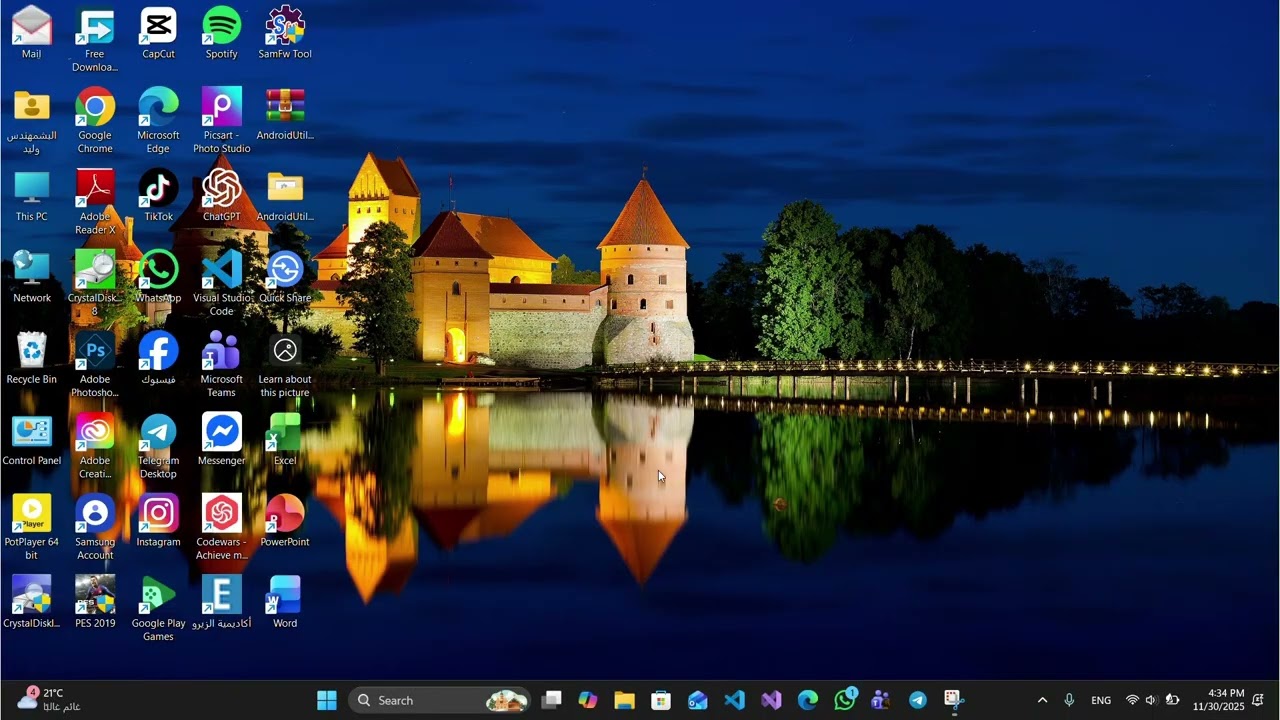The height and width of the screenshot is (720, 1280).
Task: Open Samsung Account shortcut
Action: click(95, 528)
